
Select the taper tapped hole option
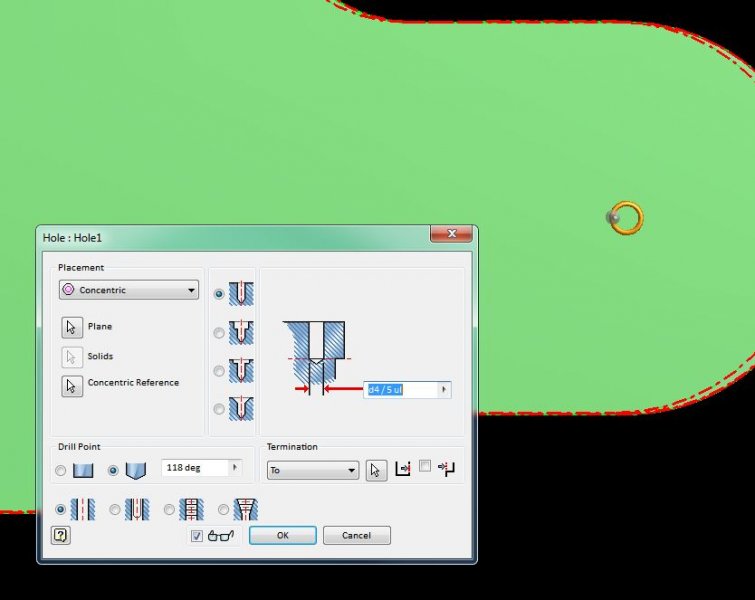(x=223, y=509)
